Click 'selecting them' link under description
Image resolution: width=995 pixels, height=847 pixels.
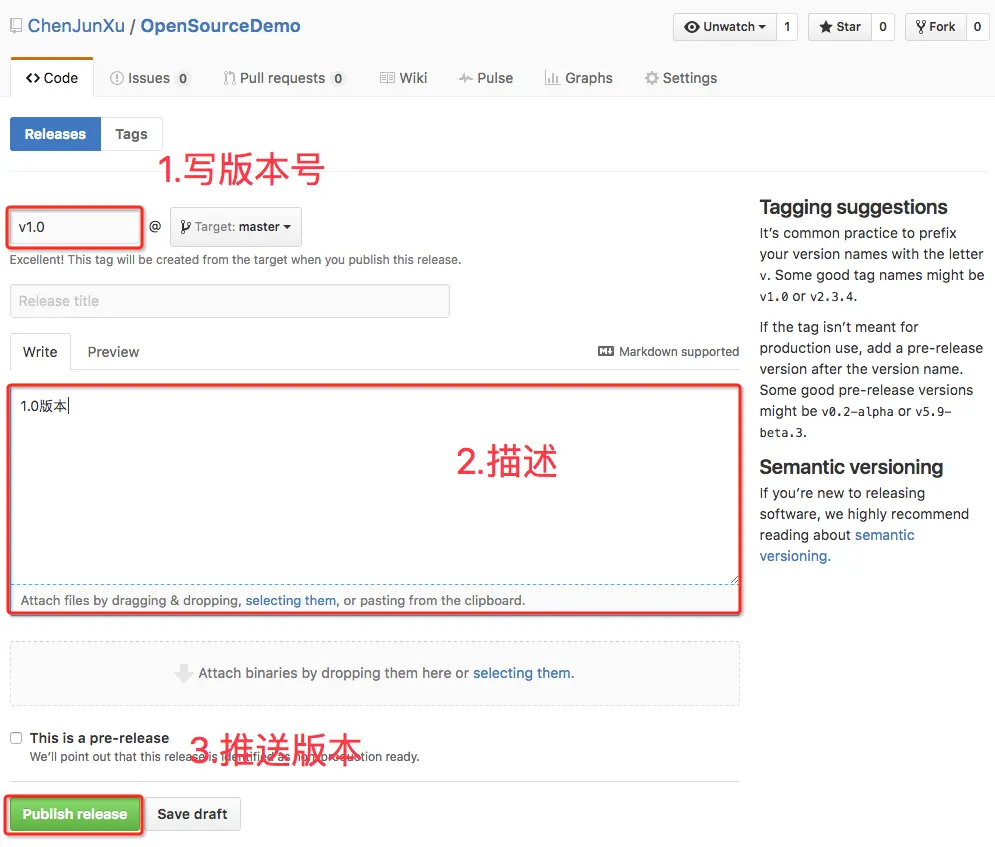coord(291,600)
